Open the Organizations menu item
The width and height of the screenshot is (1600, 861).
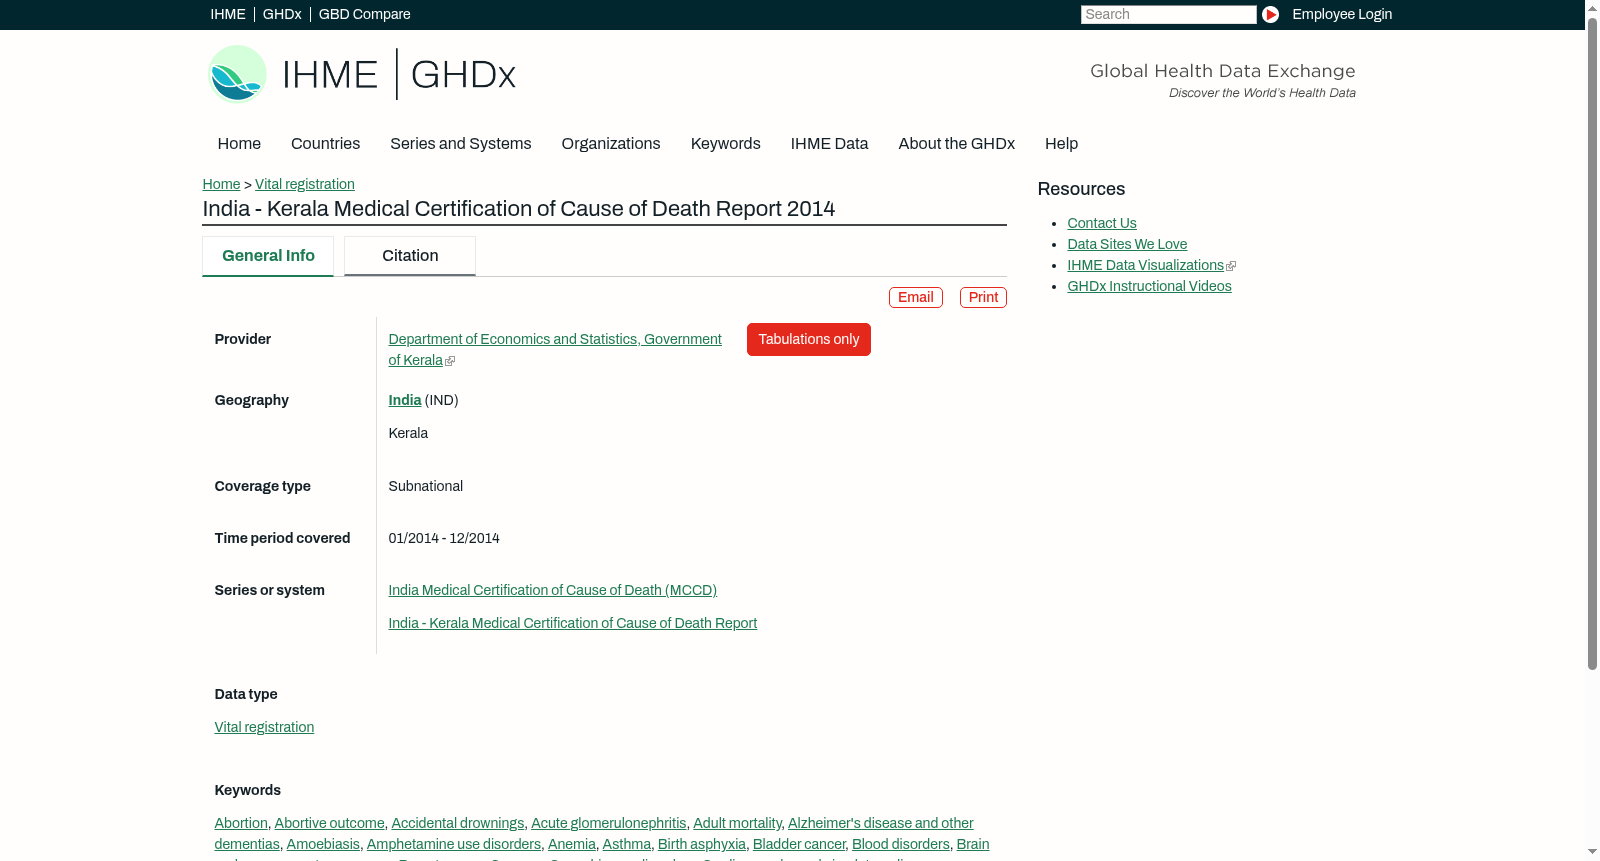(611, 144)
